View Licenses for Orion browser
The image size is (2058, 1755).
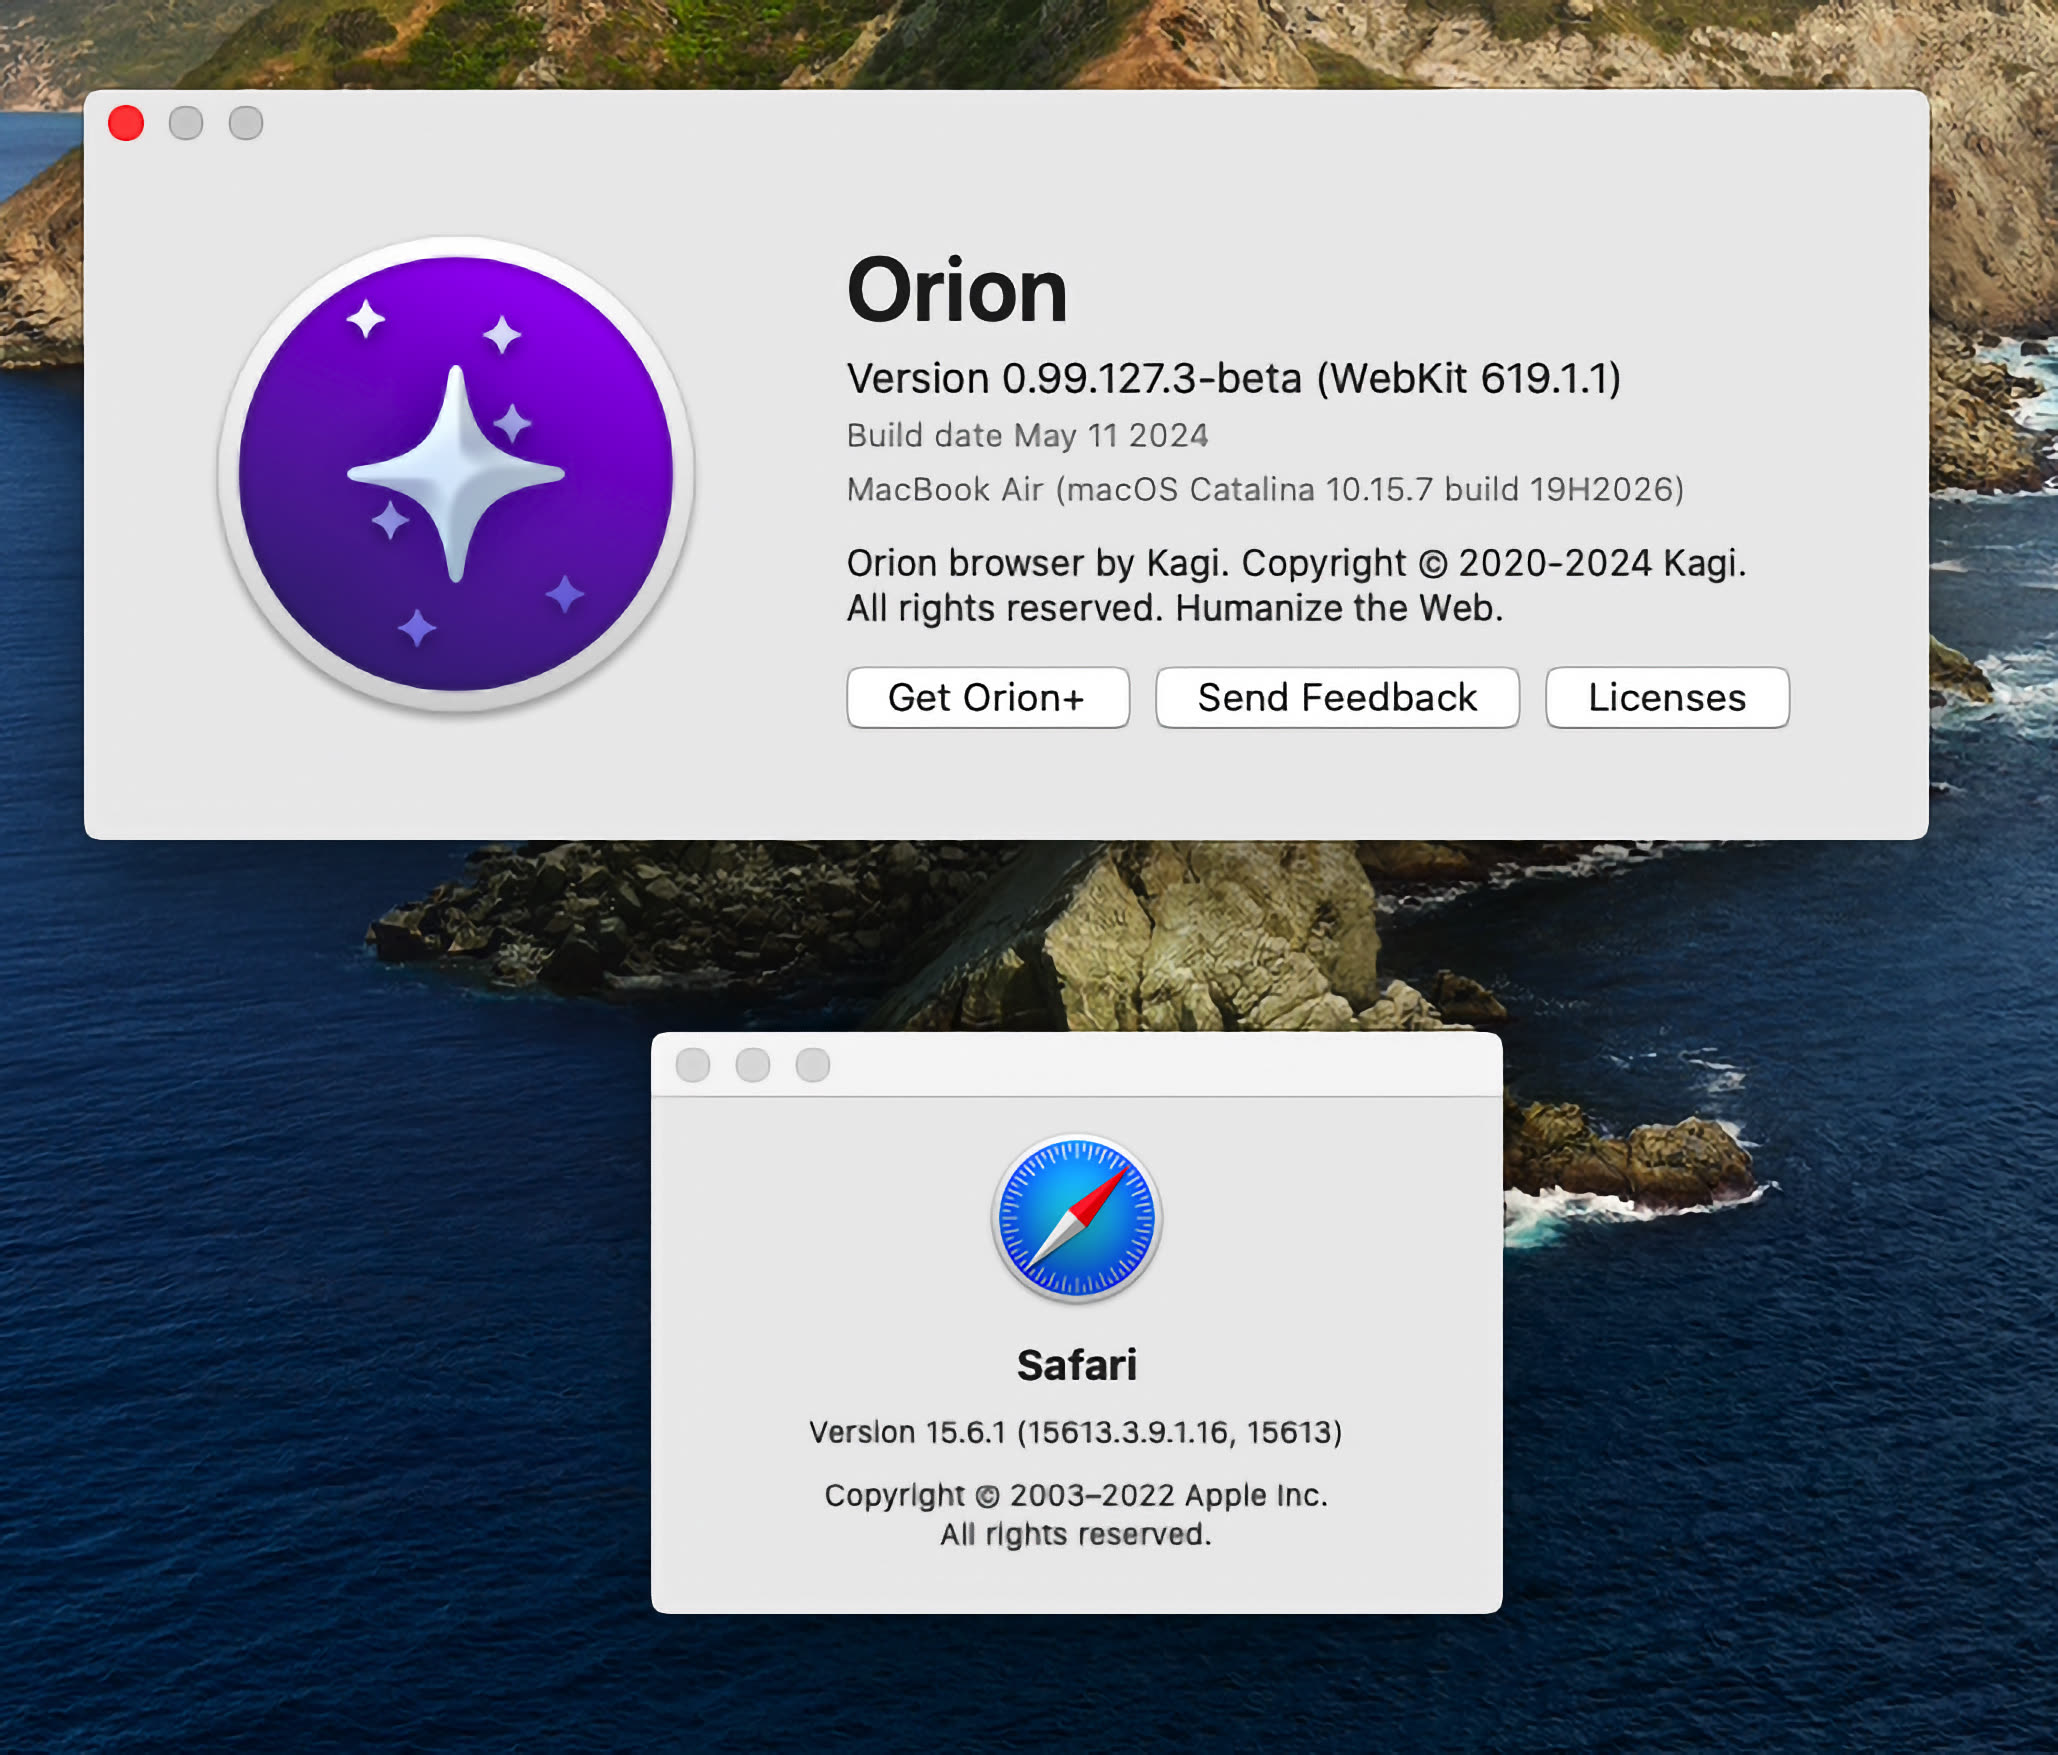[1666, 697]
